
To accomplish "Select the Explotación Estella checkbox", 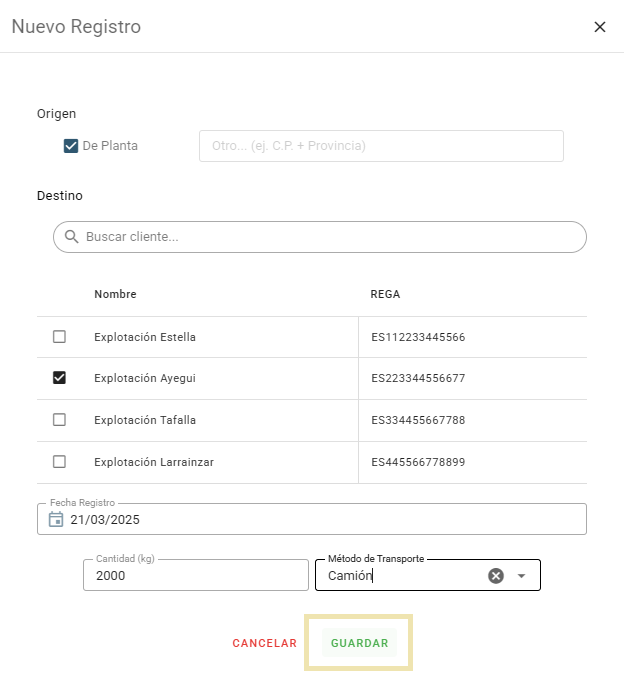I will [59, 337].
